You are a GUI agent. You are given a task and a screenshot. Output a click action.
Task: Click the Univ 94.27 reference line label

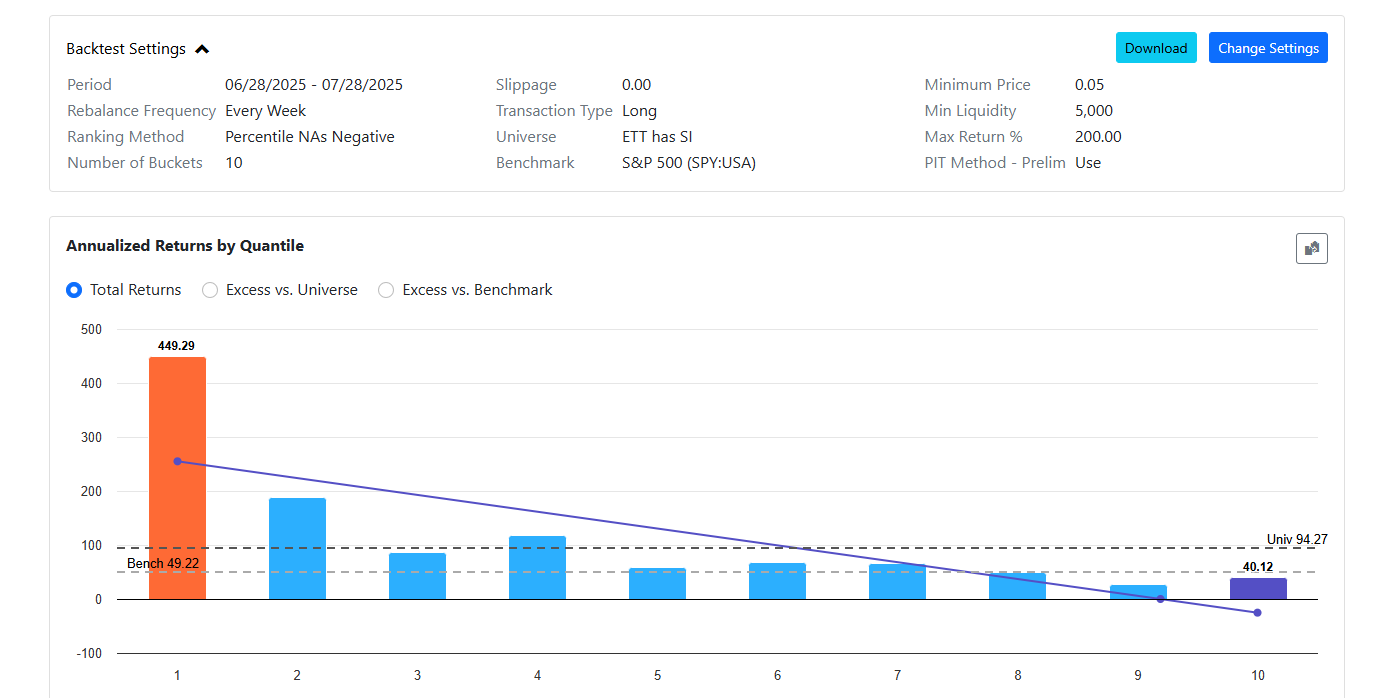click(1296, 539)
